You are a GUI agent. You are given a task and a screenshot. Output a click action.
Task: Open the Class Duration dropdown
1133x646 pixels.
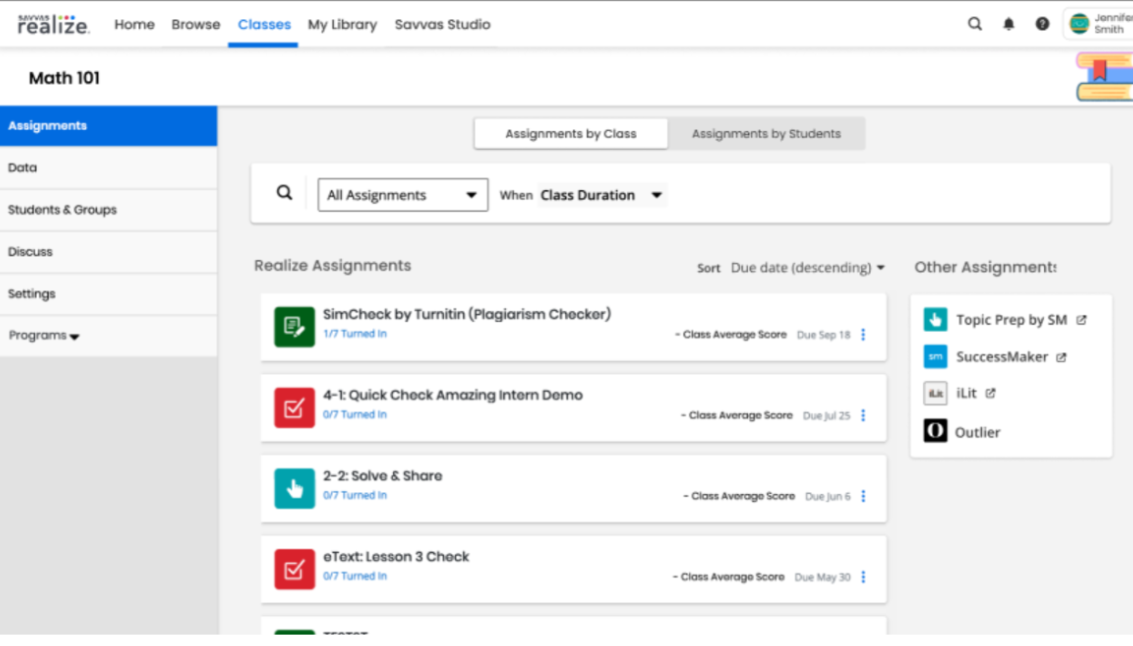601,195
